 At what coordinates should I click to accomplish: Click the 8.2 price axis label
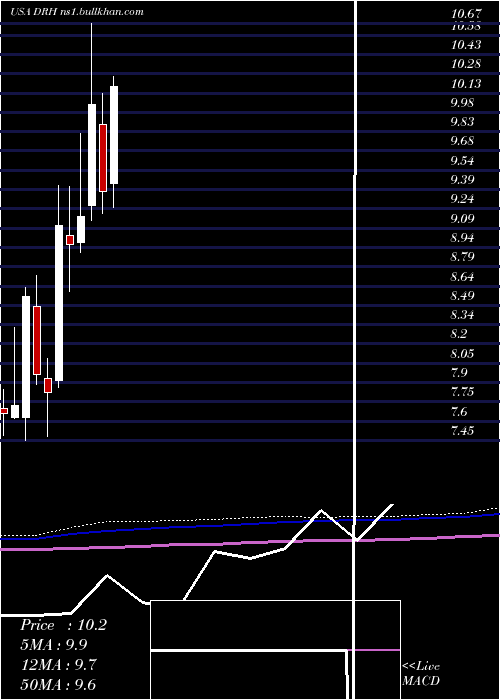tap(459, 334)
